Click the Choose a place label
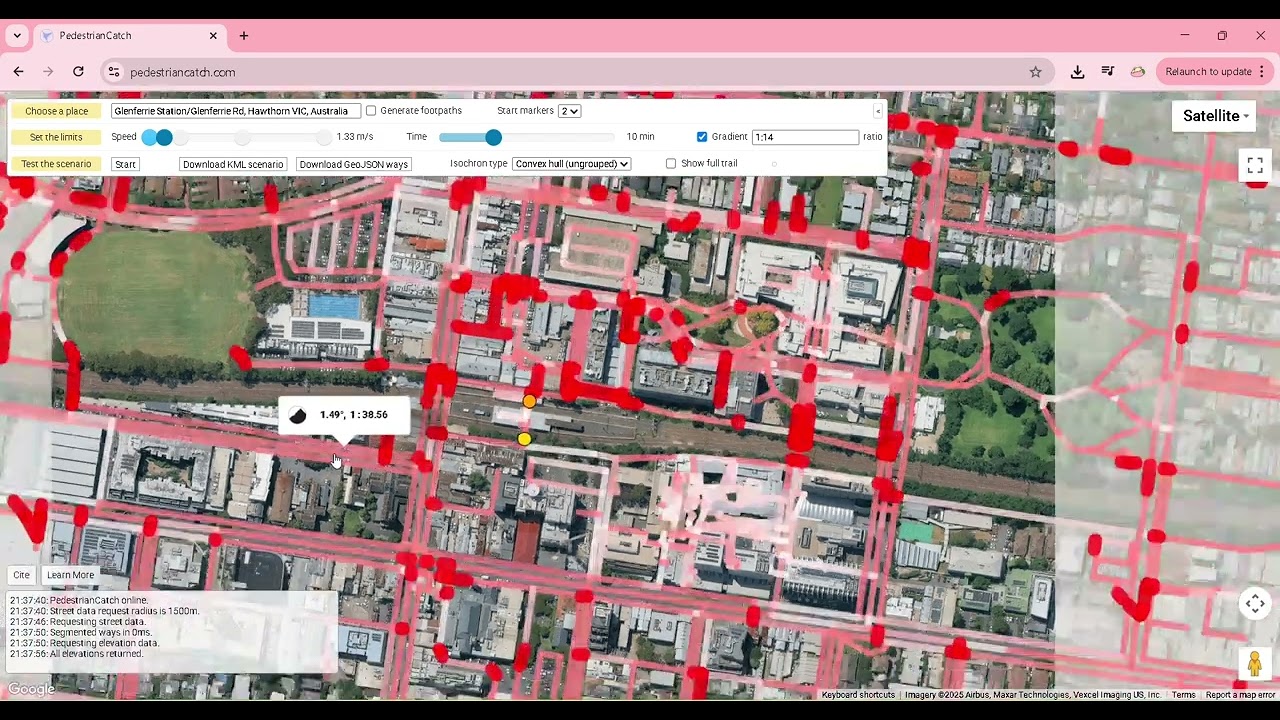Viewport: 1280px width, 720px height. tap(57, 111)
